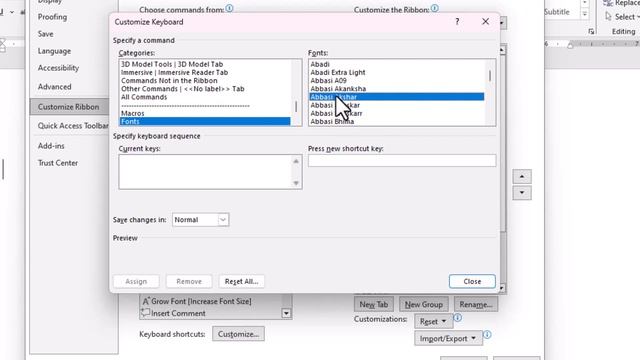
Task: Click info icon next to Reset button
Action: click(458, 318)
